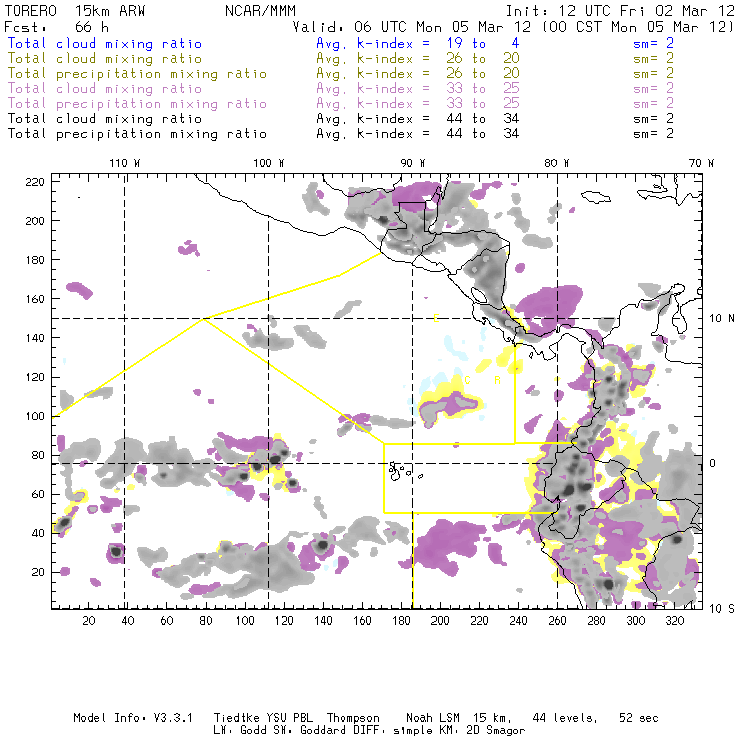The width and height of the screenshot is (740, 740).
Task: Click the vertical-axis tick label '140'
Action: 35,338
